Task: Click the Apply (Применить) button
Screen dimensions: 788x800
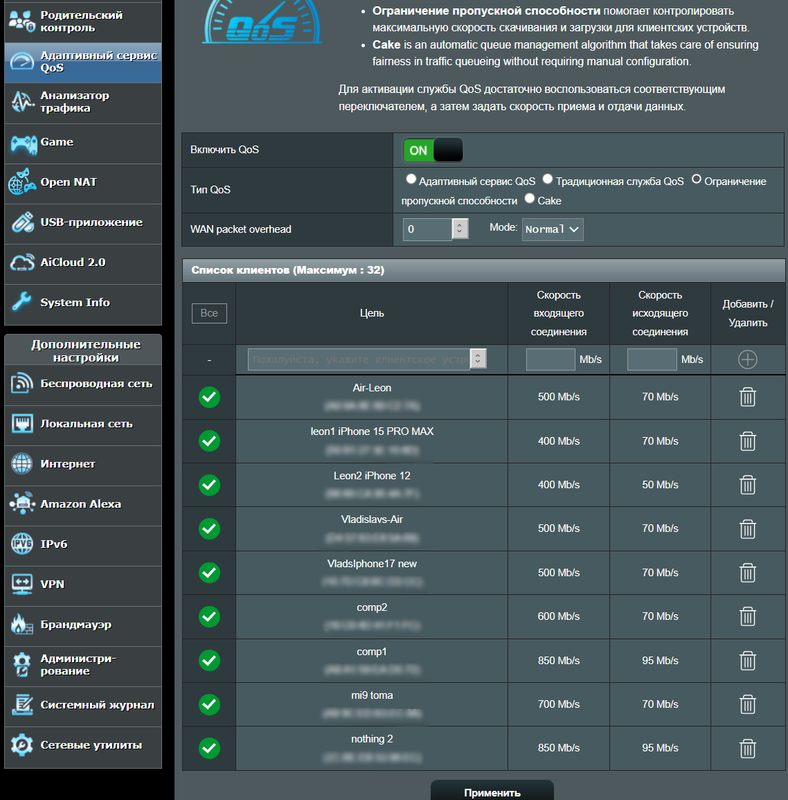Action: tap(492, 792)
